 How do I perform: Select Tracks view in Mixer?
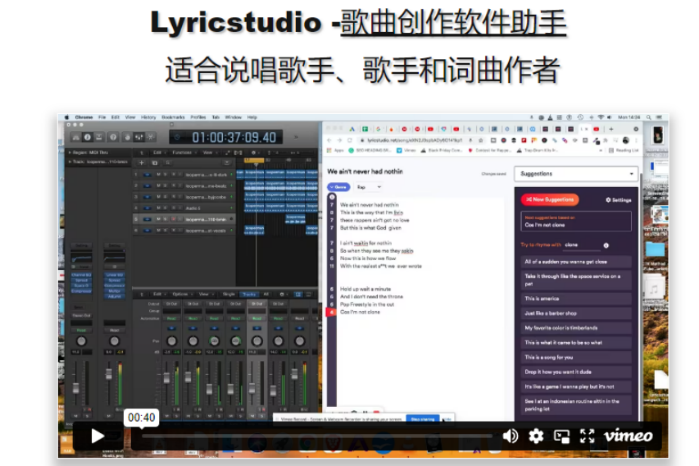(249, 294)
